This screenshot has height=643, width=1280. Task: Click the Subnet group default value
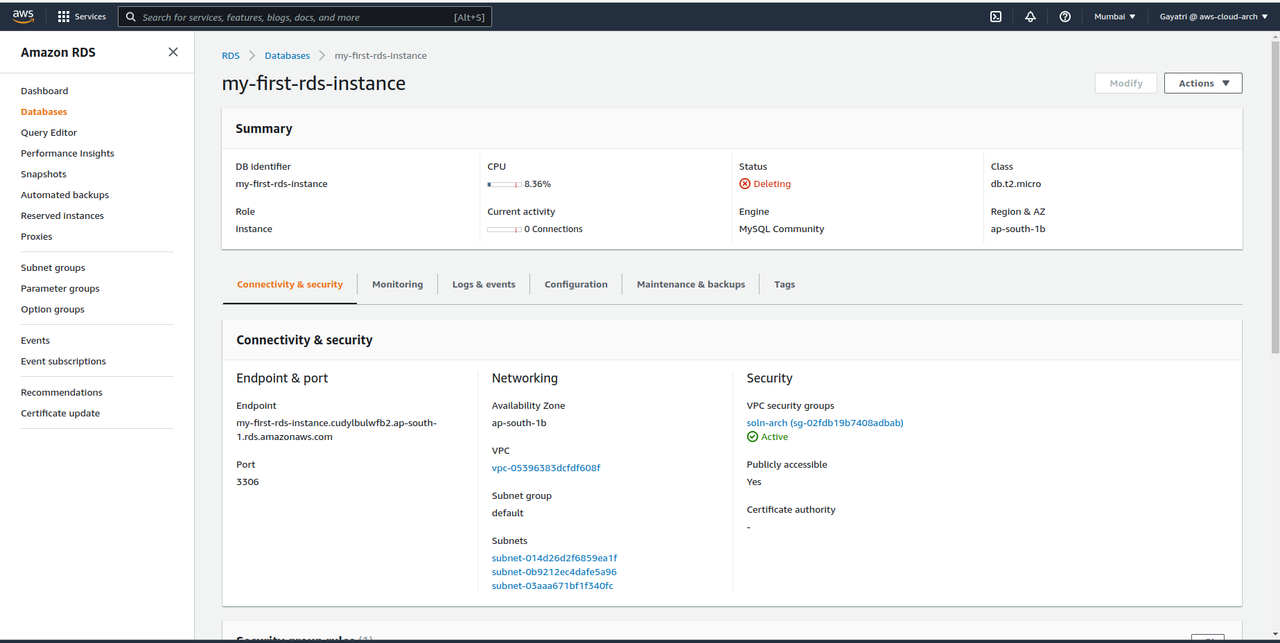coord(508,513)
